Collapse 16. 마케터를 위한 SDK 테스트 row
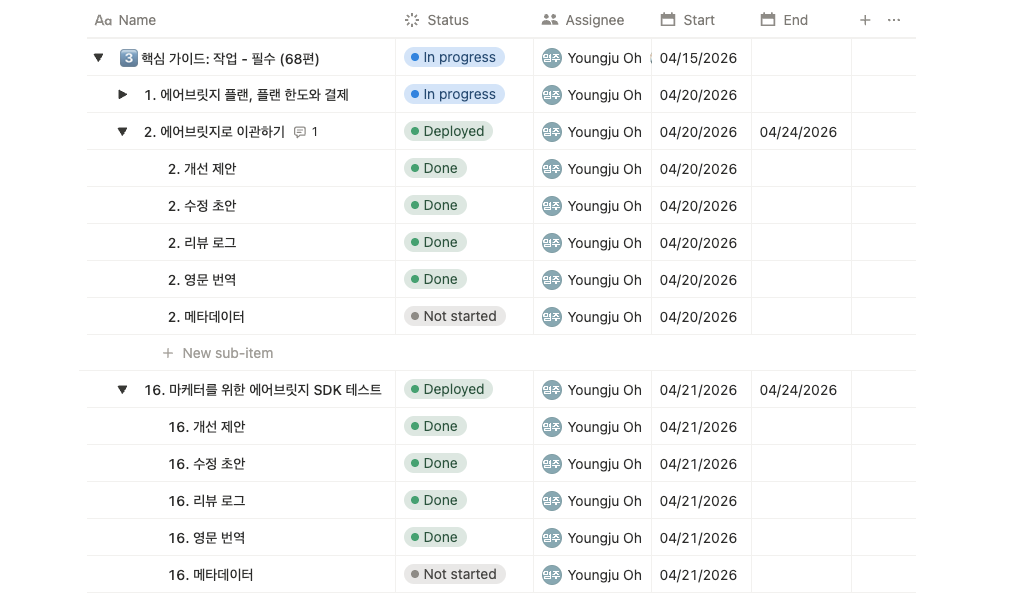Viewport: 1013px width, 597px height. (x=122, y=390)
